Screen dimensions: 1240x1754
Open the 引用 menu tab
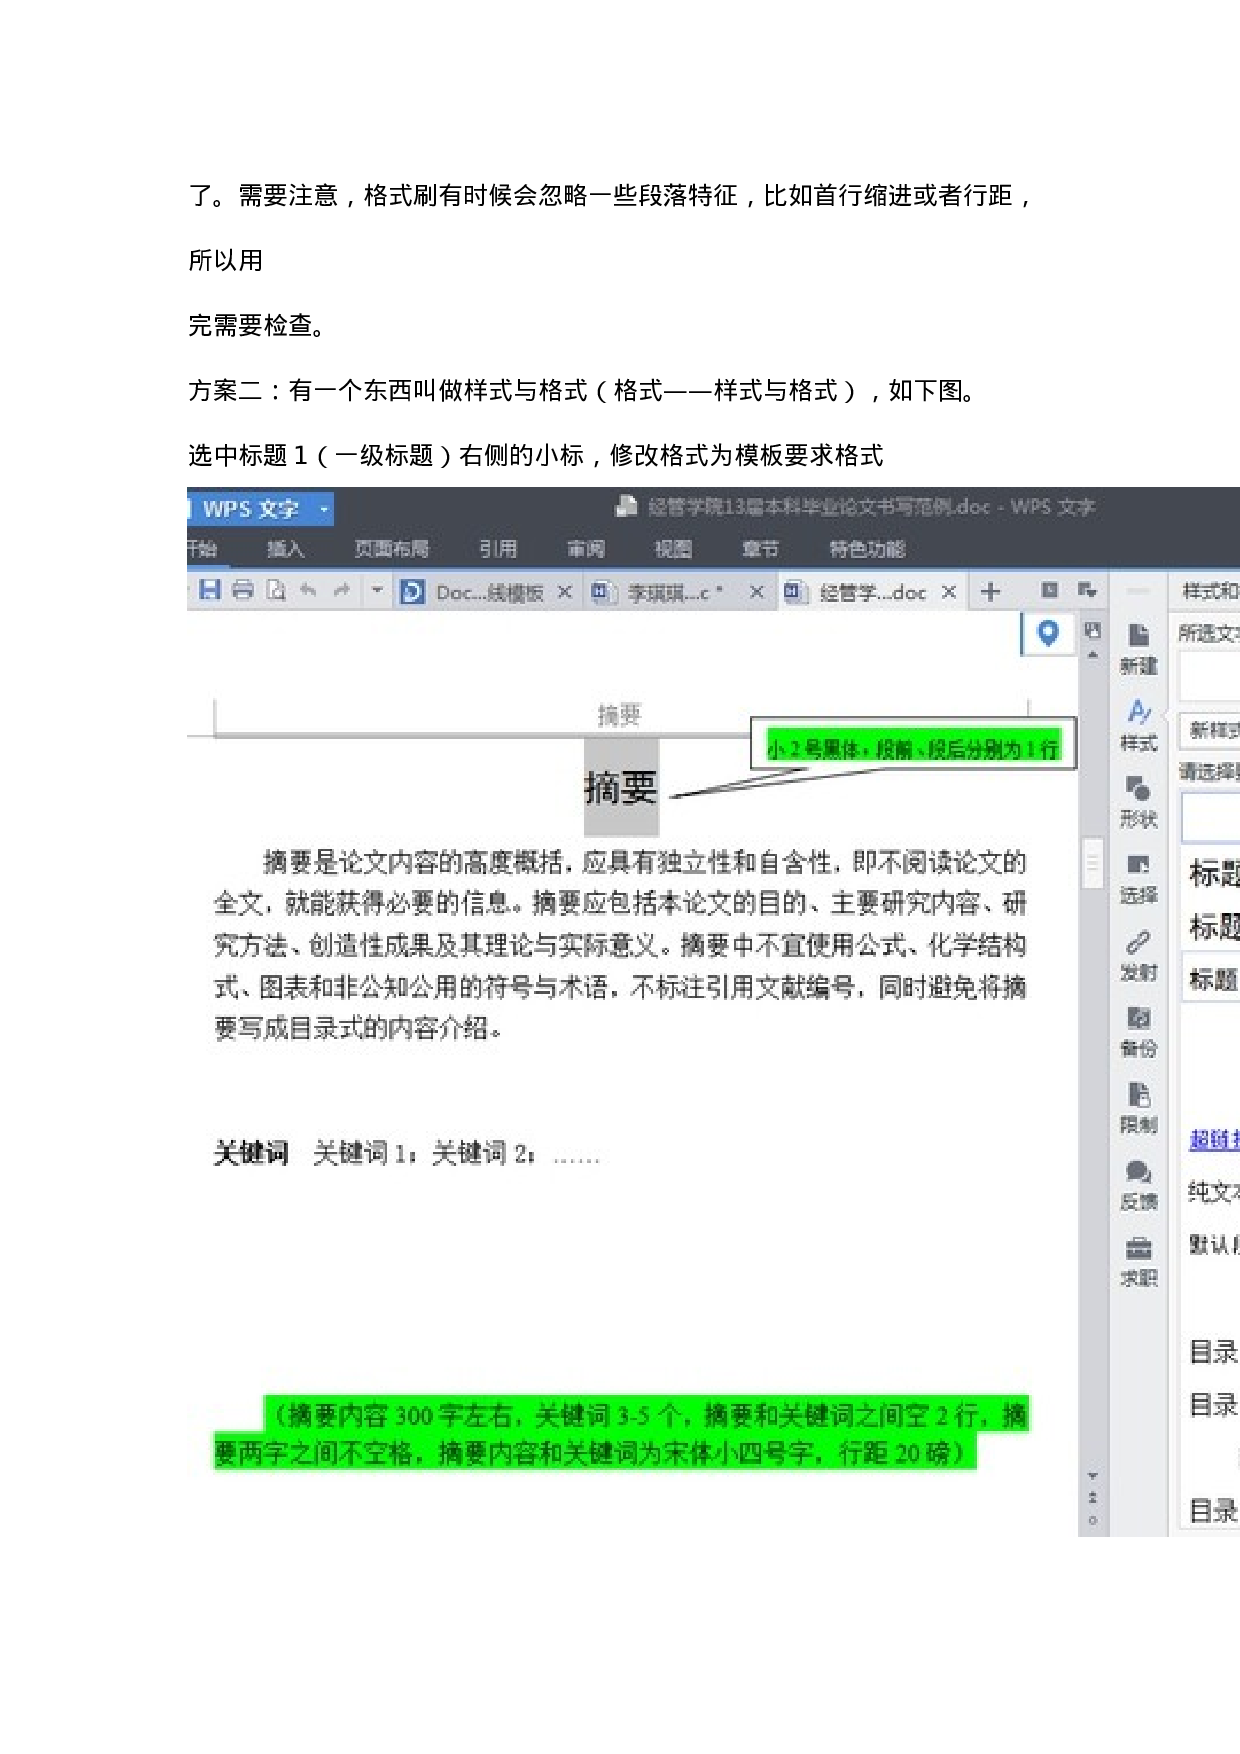(498, 549)
